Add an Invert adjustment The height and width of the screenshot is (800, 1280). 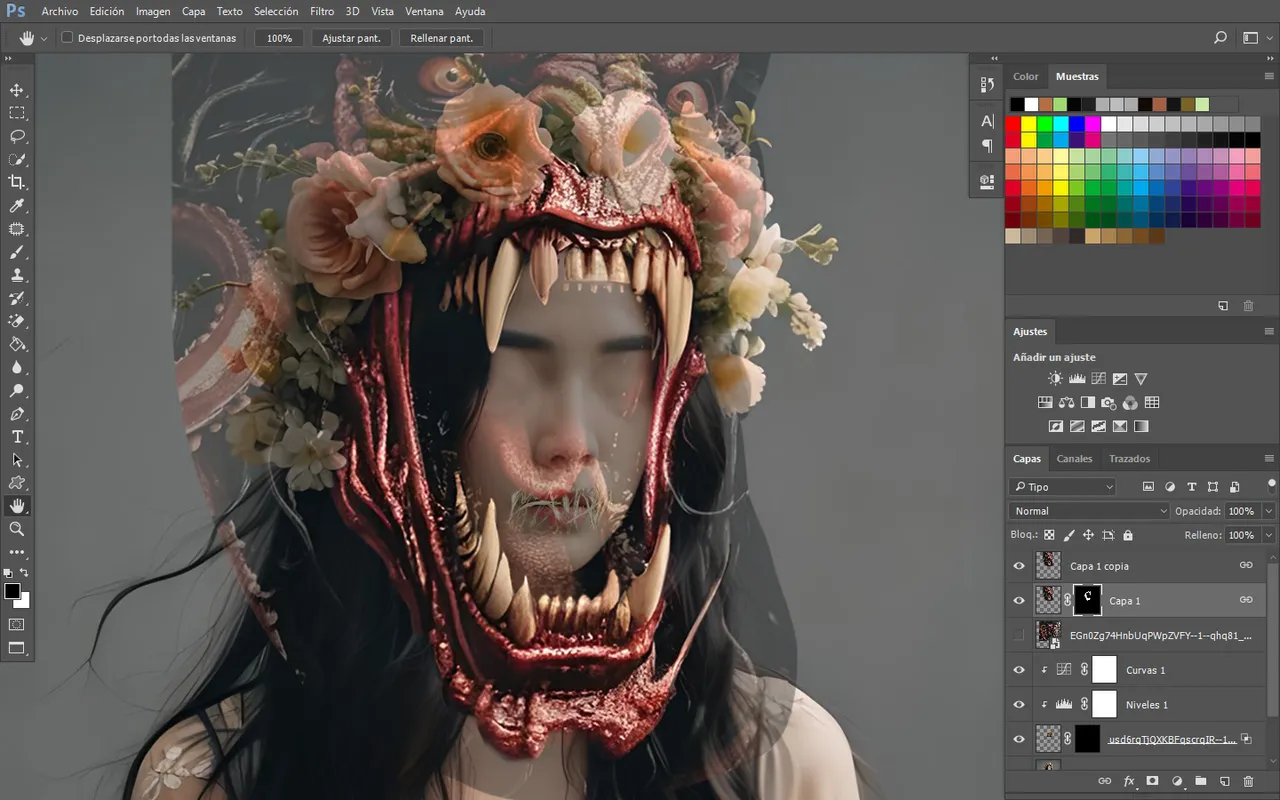[x=1055, y=426]
